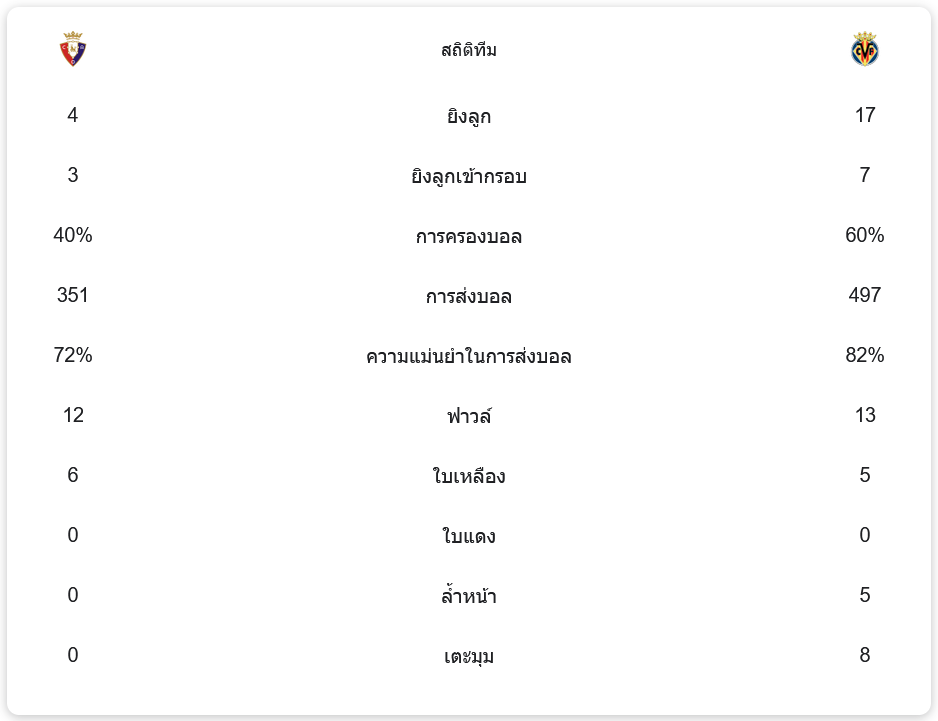Click Osasuna's 351 passes value

(73, 295)
